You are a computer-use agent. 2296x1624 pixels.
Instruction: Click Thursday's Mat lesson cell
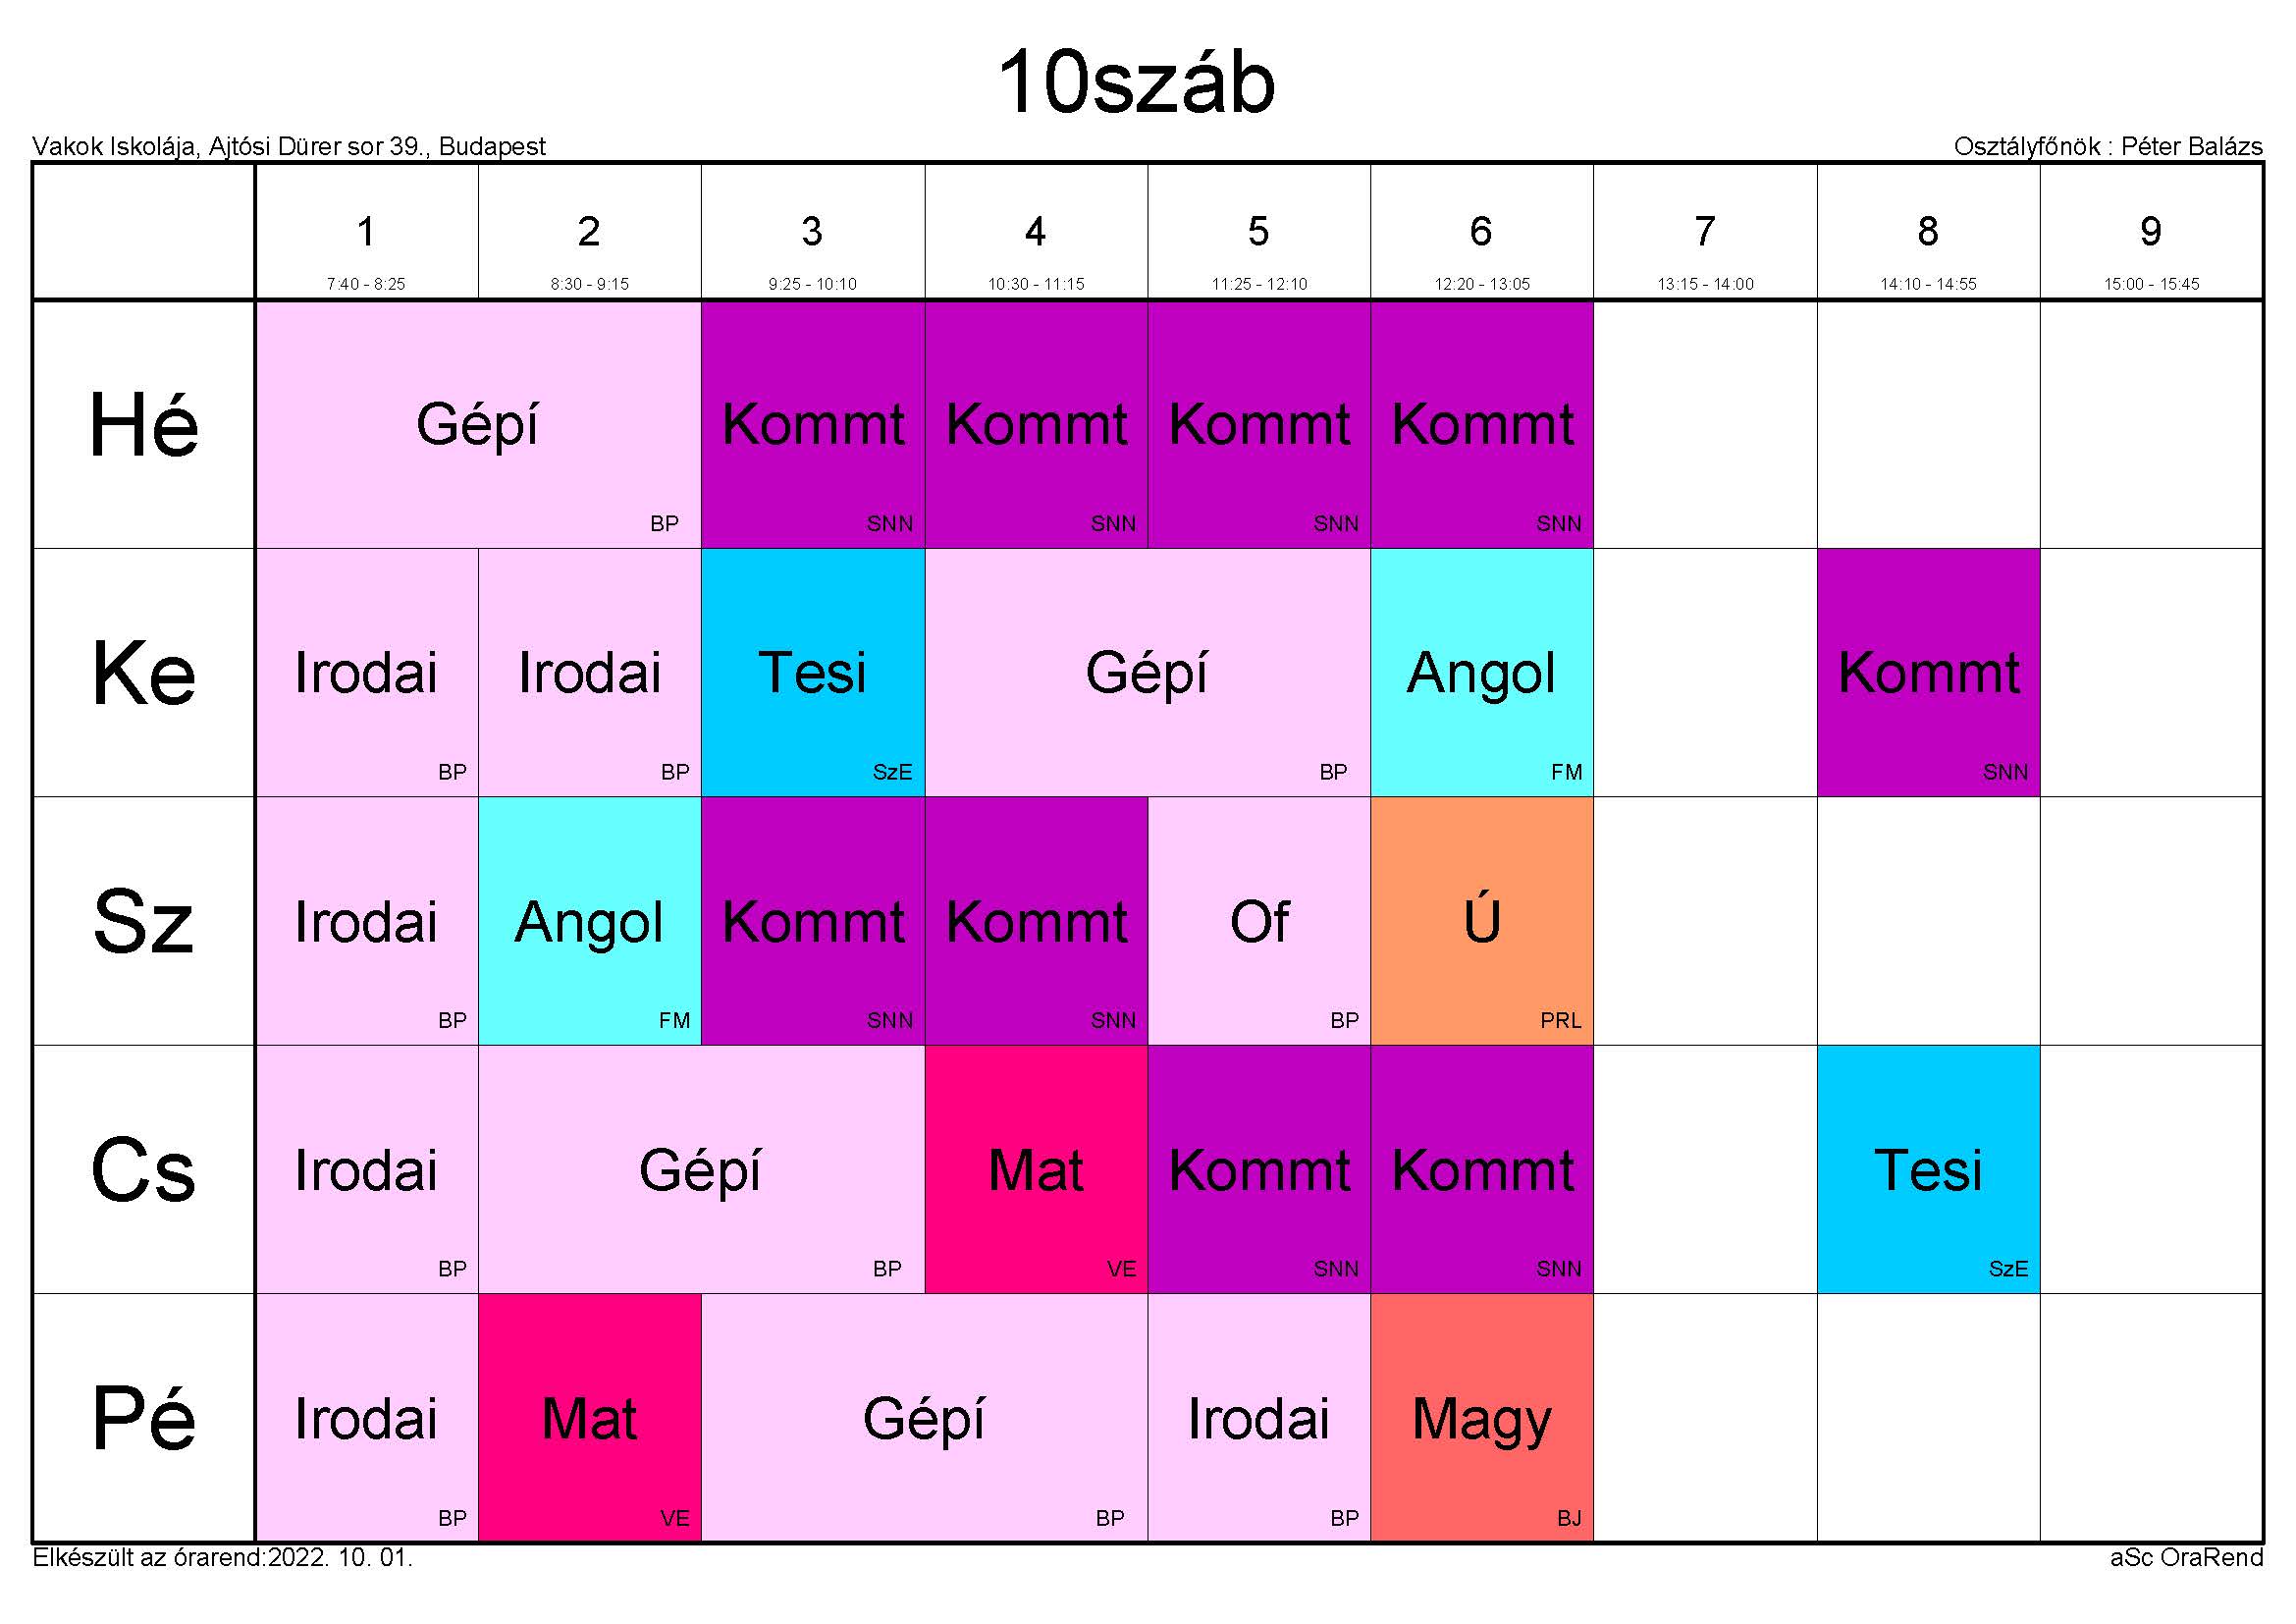pyautogui.click(x=1035, y=1169)
